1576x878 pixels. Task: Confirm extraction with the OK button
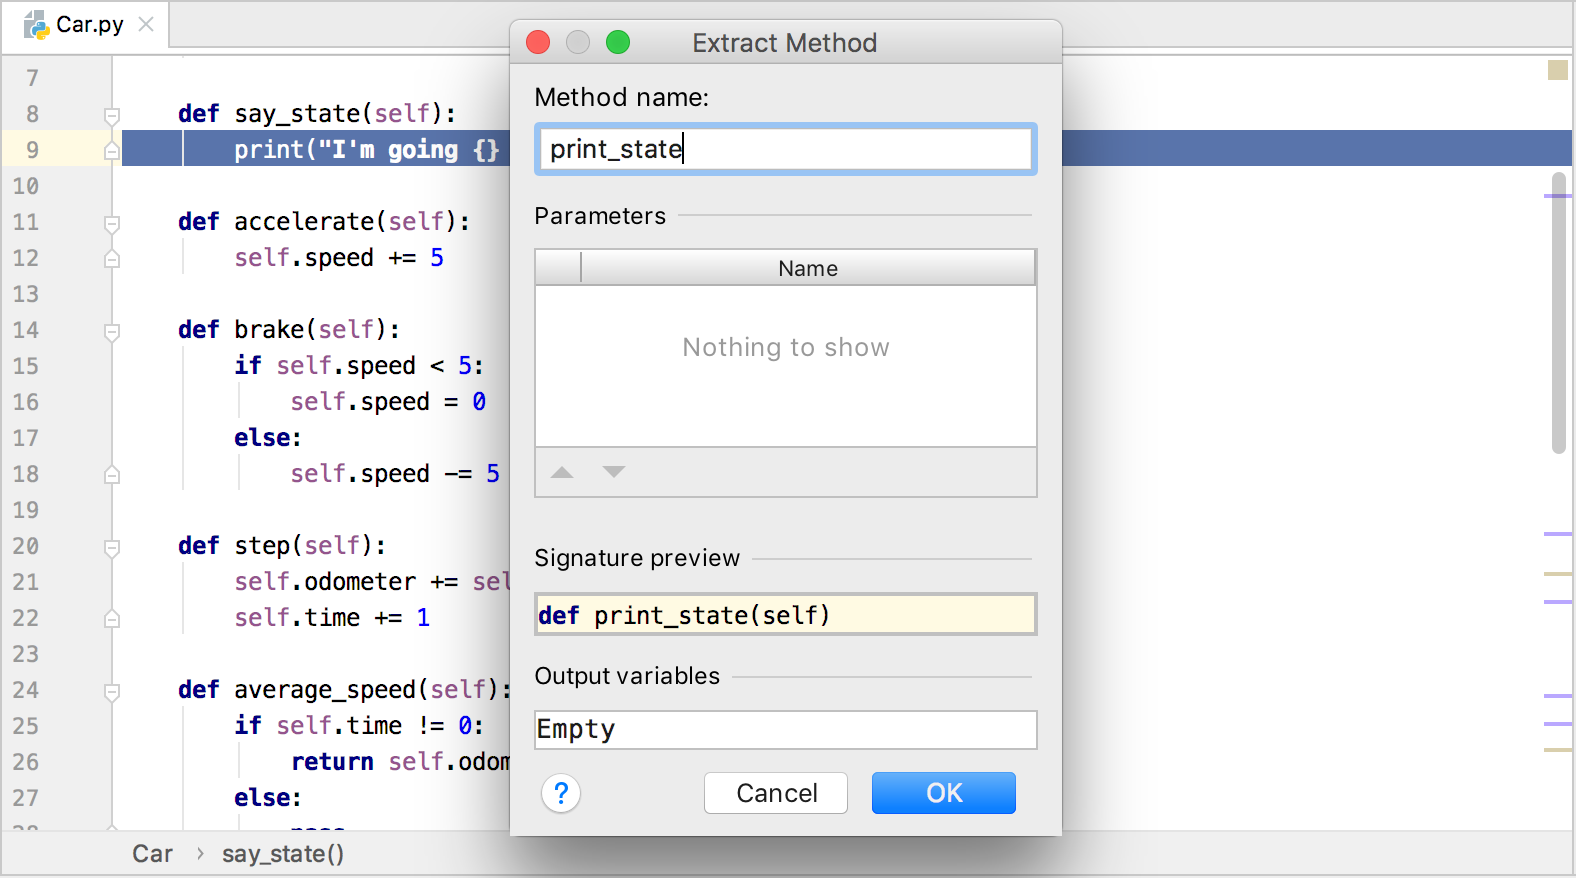pyautogui.click(x=943, y=793)
